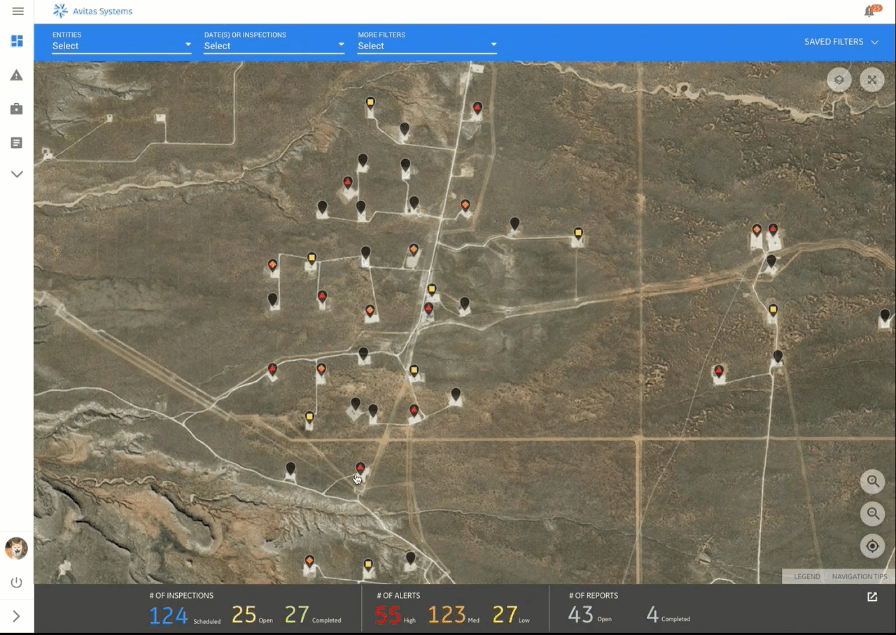This screenshot has height=635, width=896.
Task: Expand the Saved Filters menu
Action: (841, 42)
